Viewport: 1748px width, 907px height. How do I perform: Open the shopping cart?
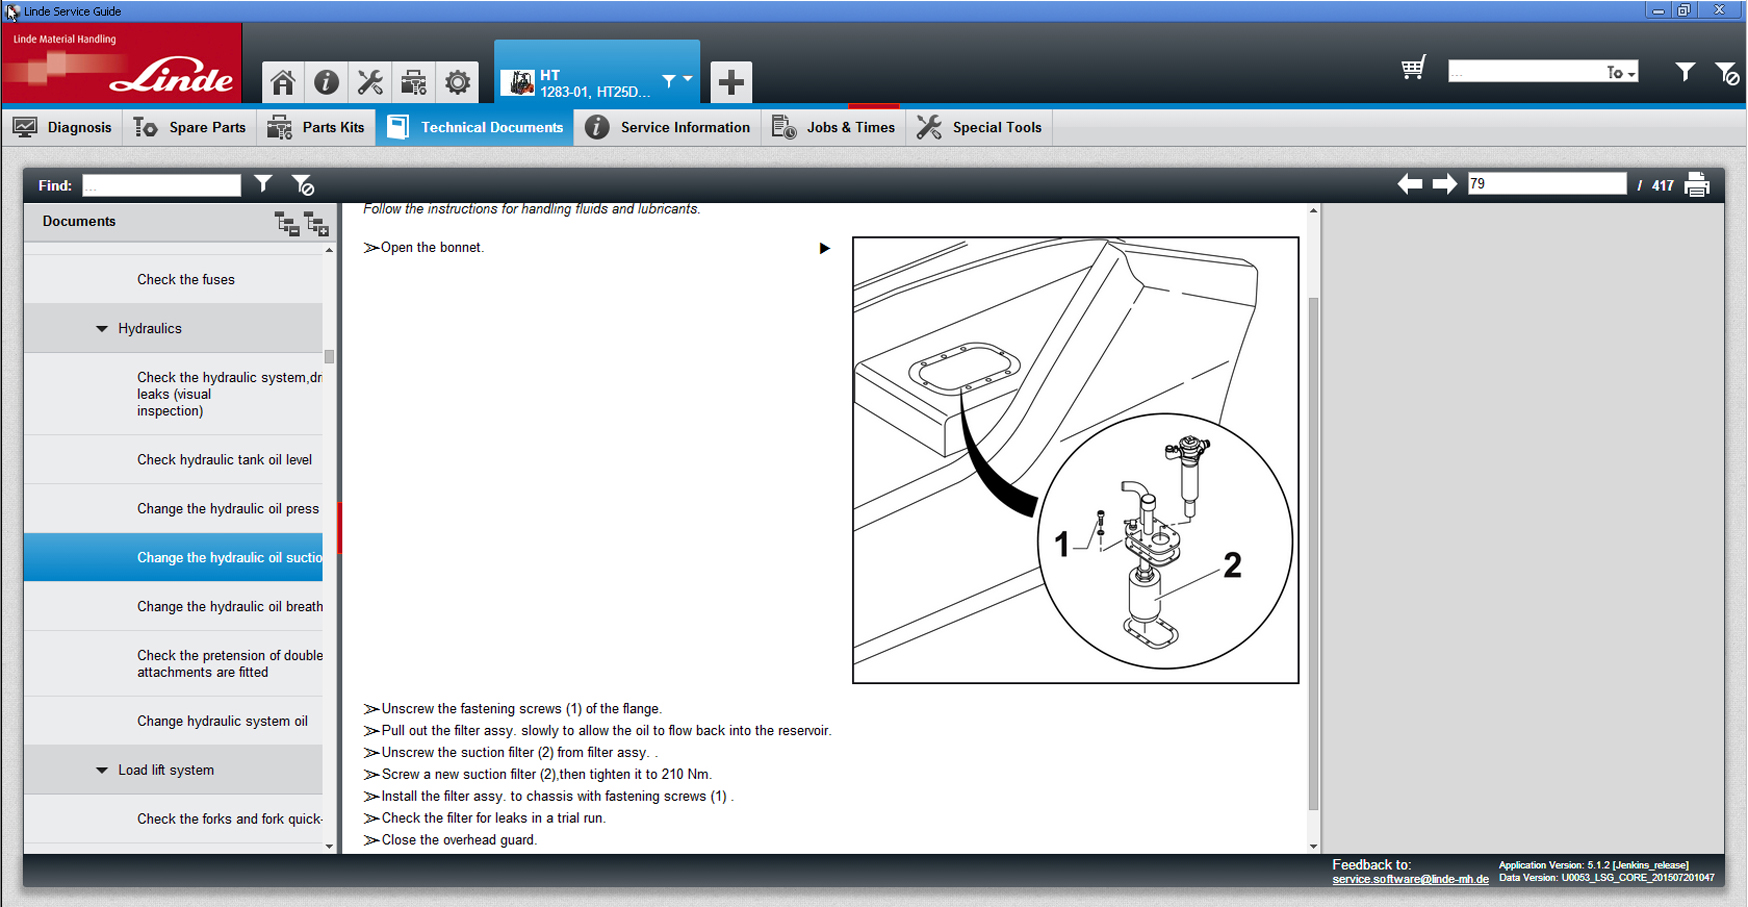point(1413,69)
